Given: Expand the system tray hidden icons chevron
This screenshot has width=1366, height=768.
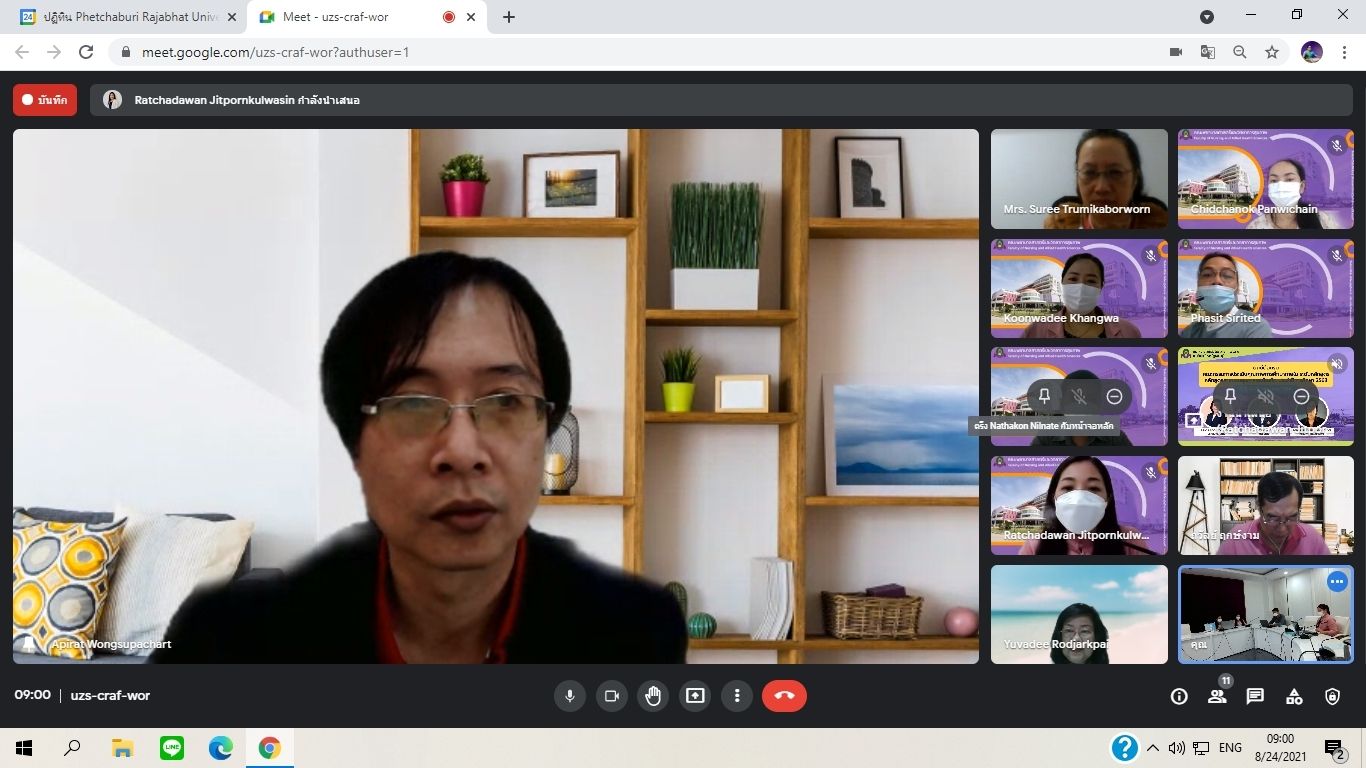Looking at the screenshot, I should pos(1153,748).
